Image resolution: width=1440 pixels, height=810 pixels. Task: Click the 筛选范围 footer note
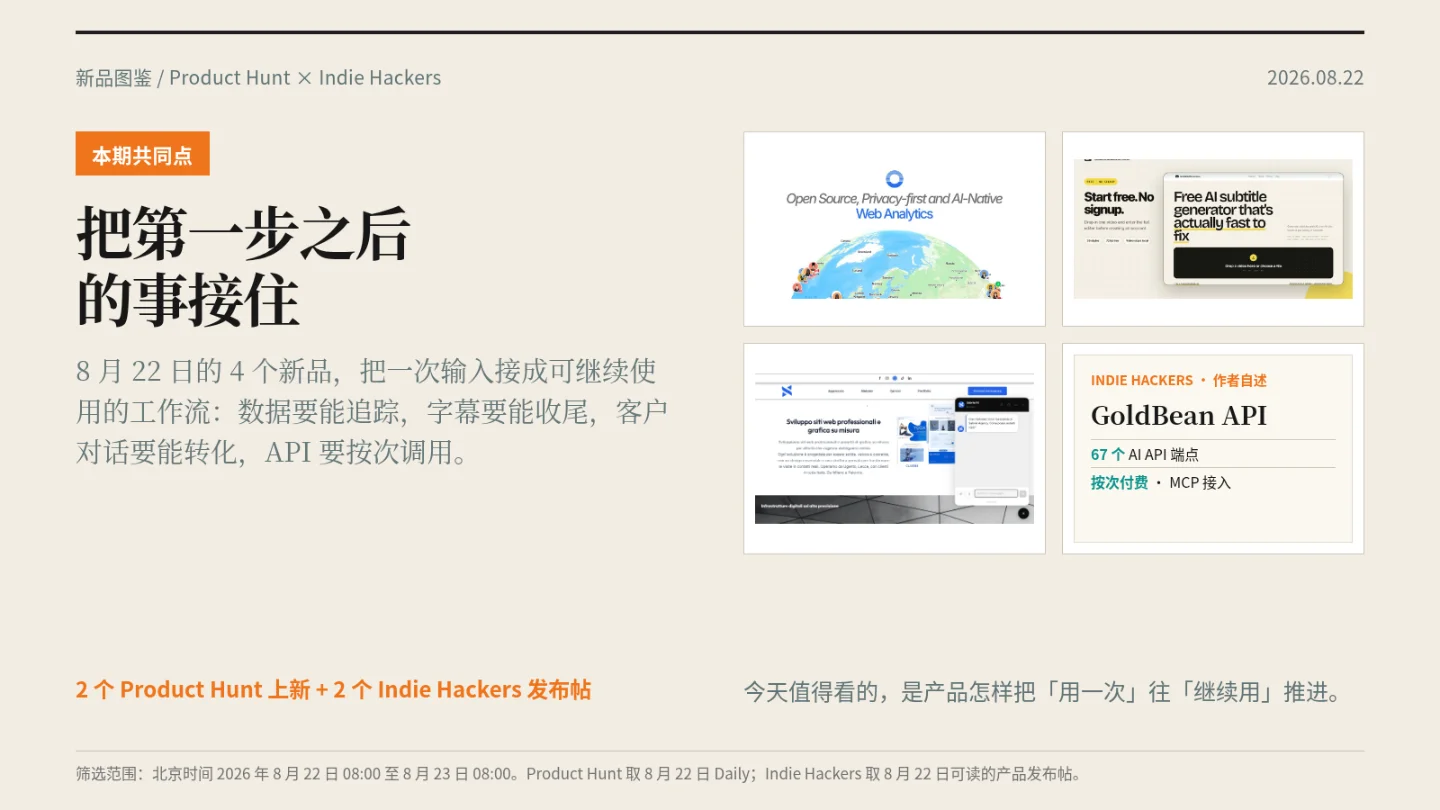[x=579, y=774]
